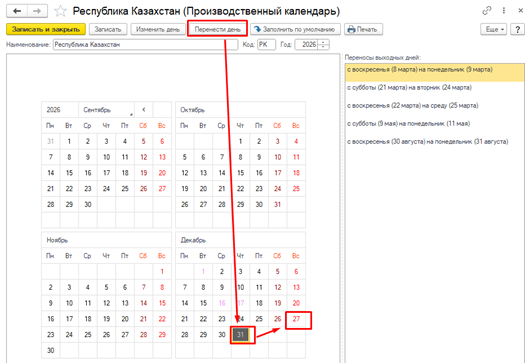Decrease the year with the stepper down arrow

(323, 47)
